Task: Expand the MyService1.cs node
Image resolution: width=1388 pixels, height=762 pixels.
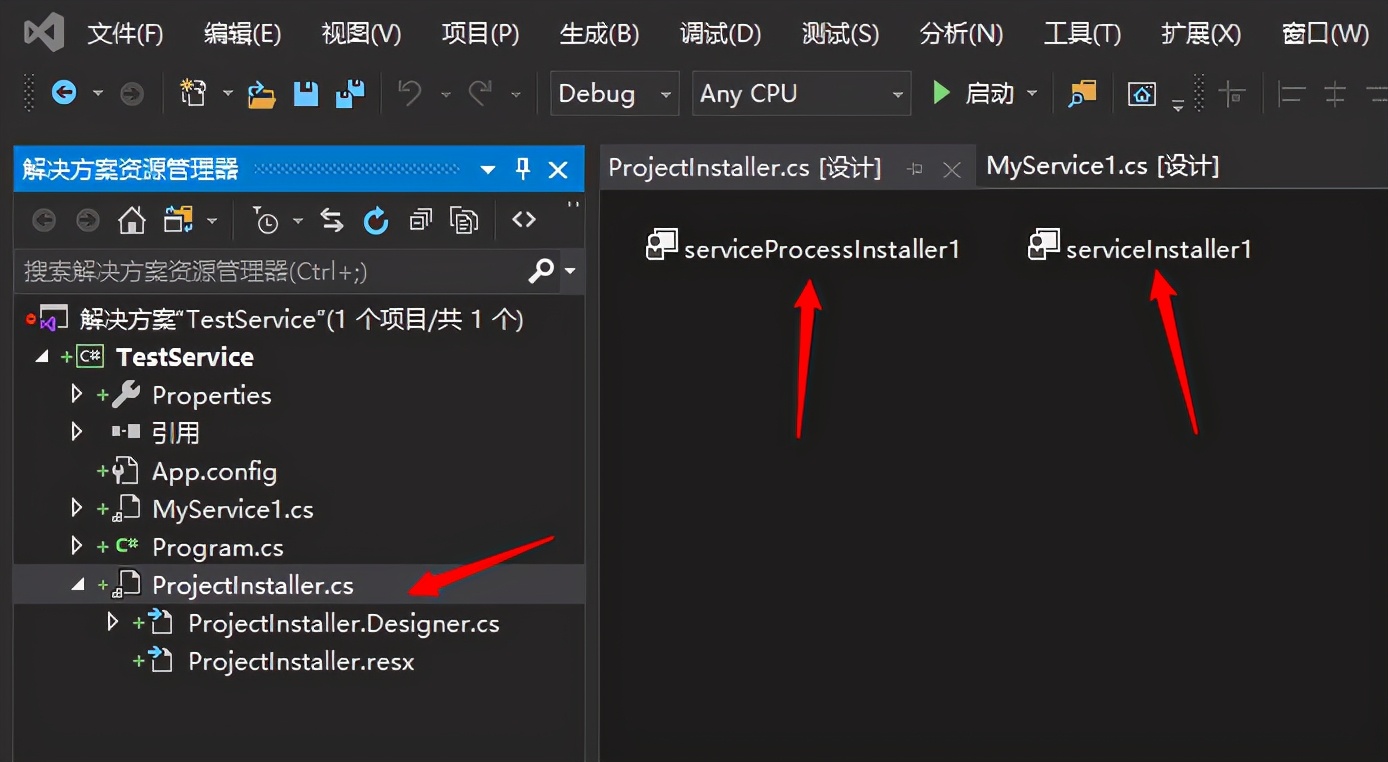Action: (x=77, y=508)
